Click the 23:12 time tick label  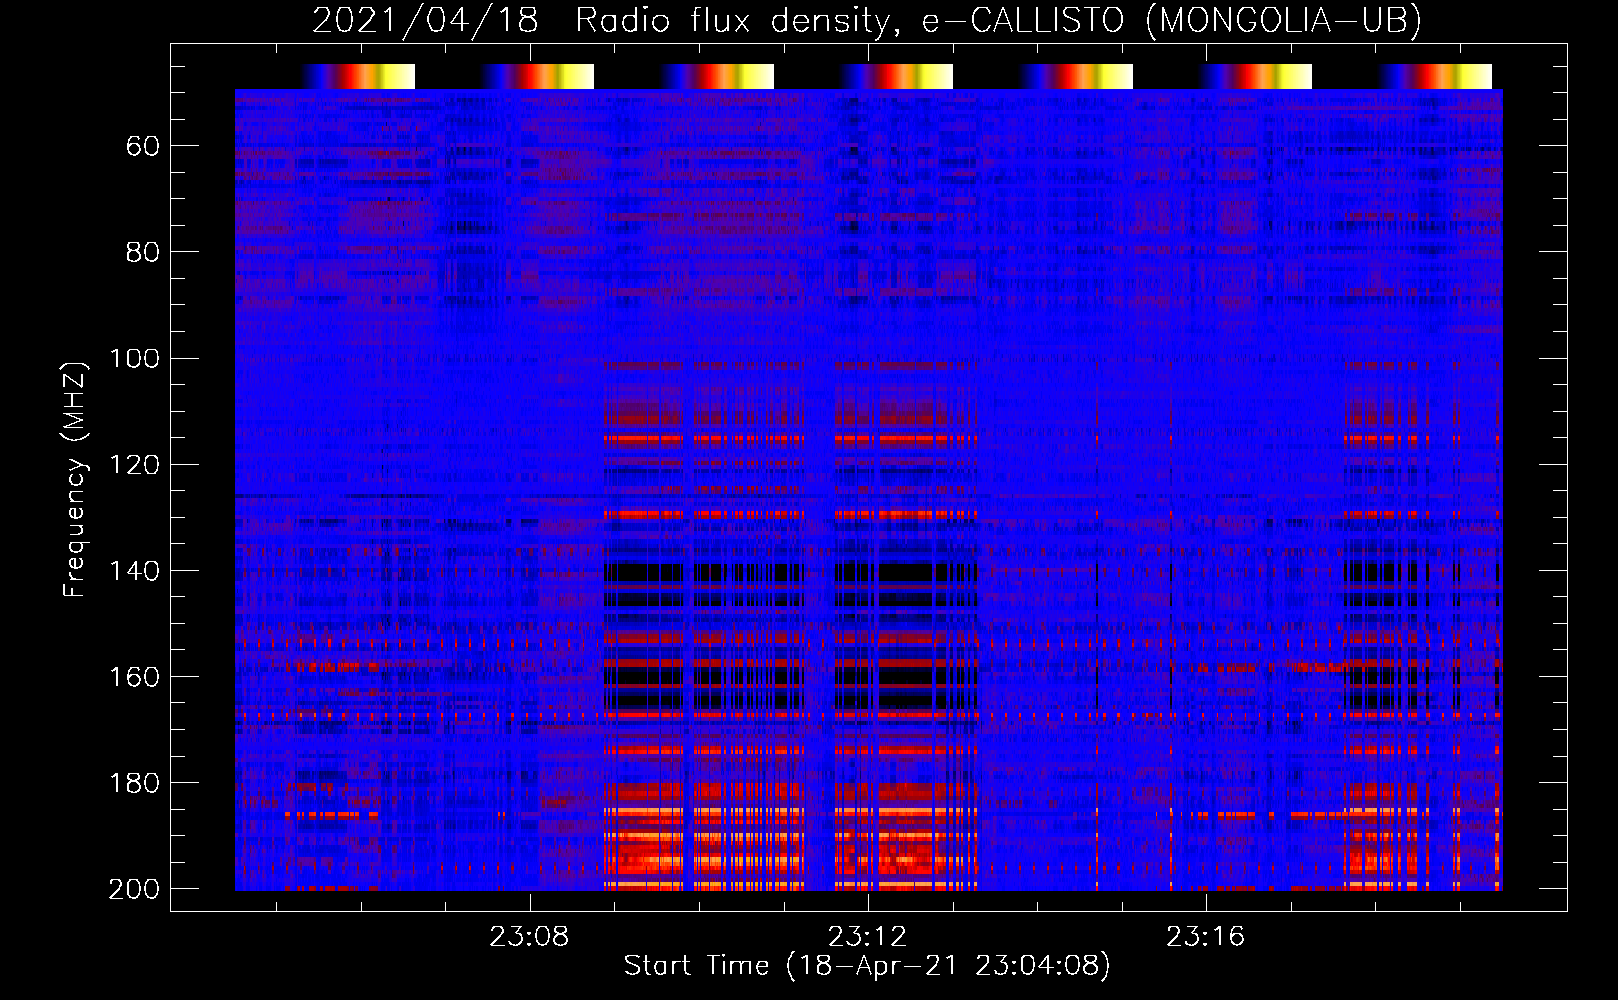[x=867, y=936]
